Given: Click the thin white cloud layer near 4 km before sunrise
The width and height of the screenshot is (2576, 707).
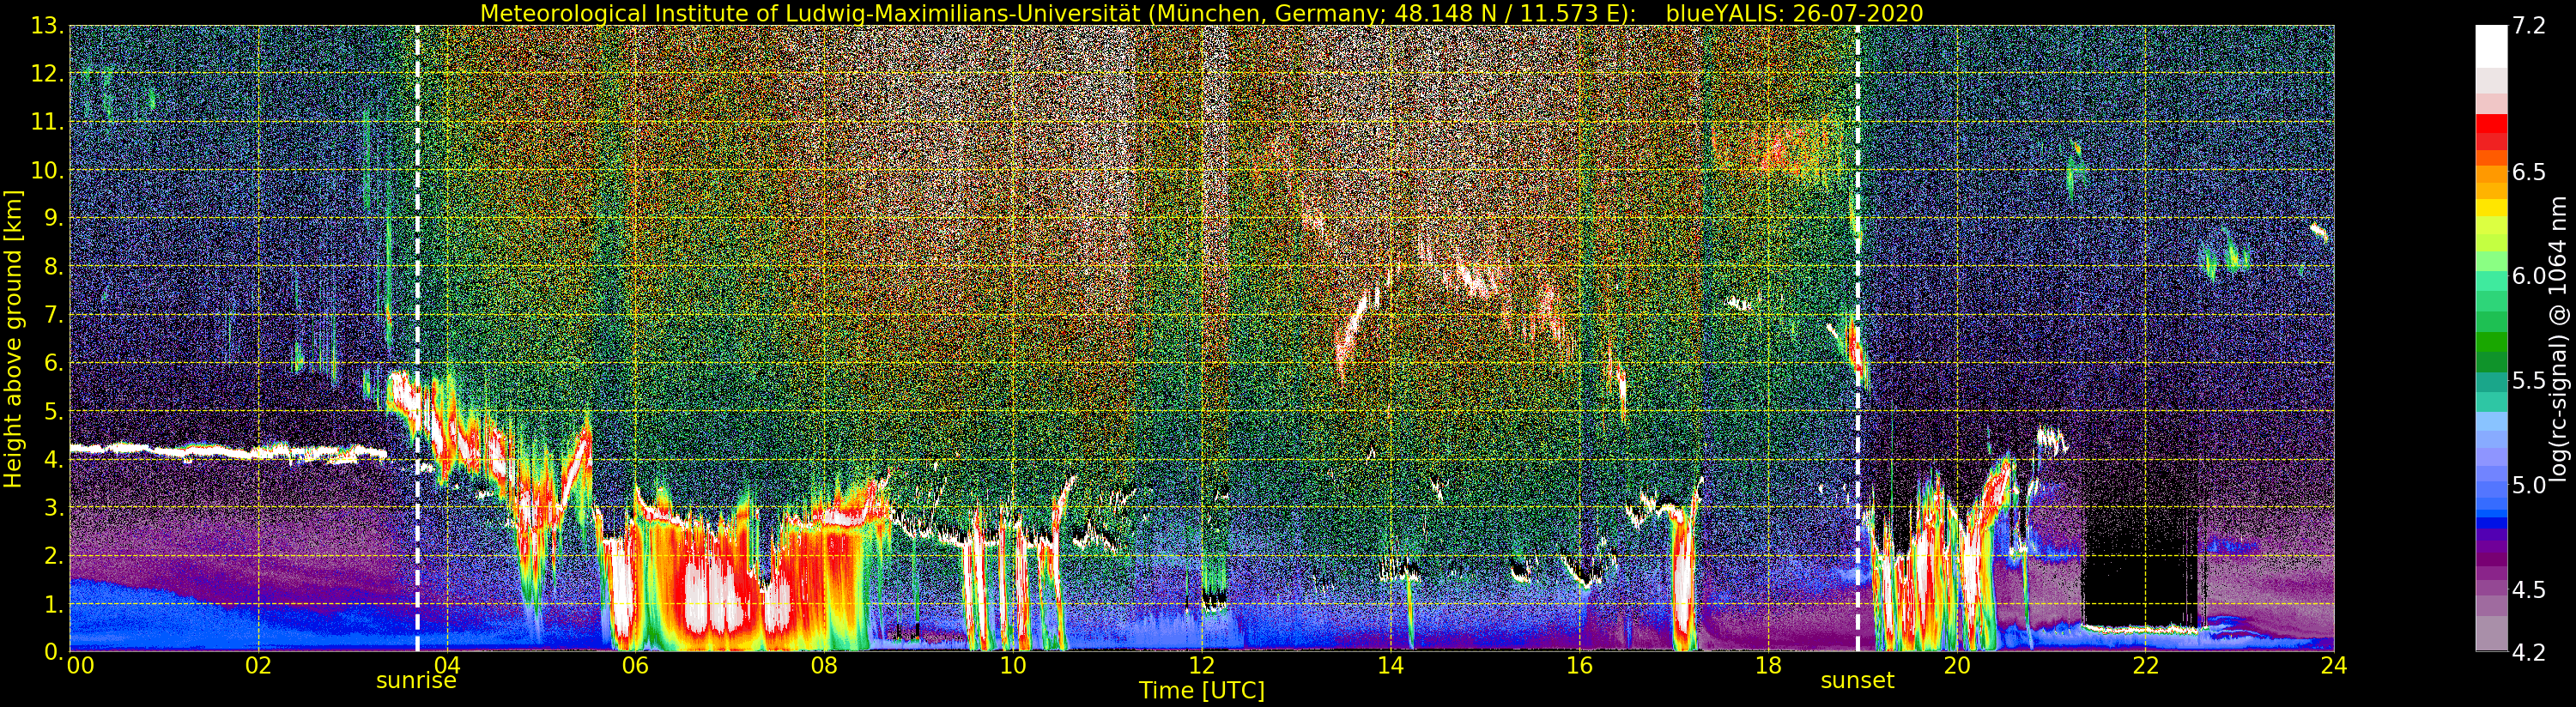Looking at the screenshot, I should coord(228,451).
